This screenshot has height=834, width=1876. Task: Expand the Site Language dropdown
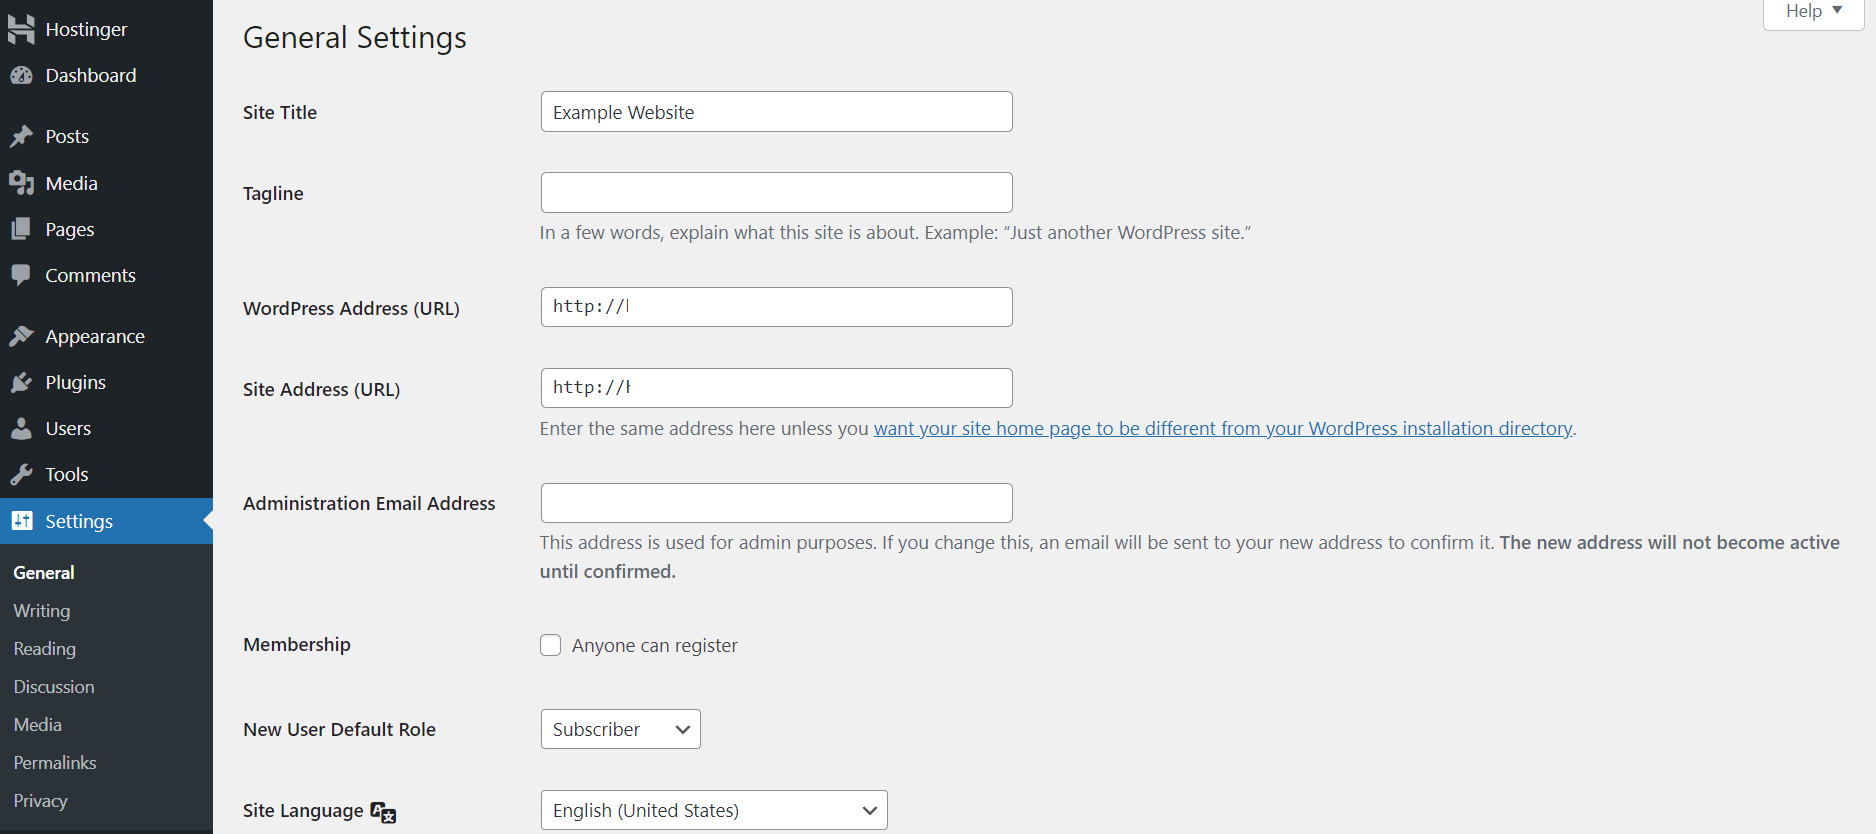pos(713,810)
